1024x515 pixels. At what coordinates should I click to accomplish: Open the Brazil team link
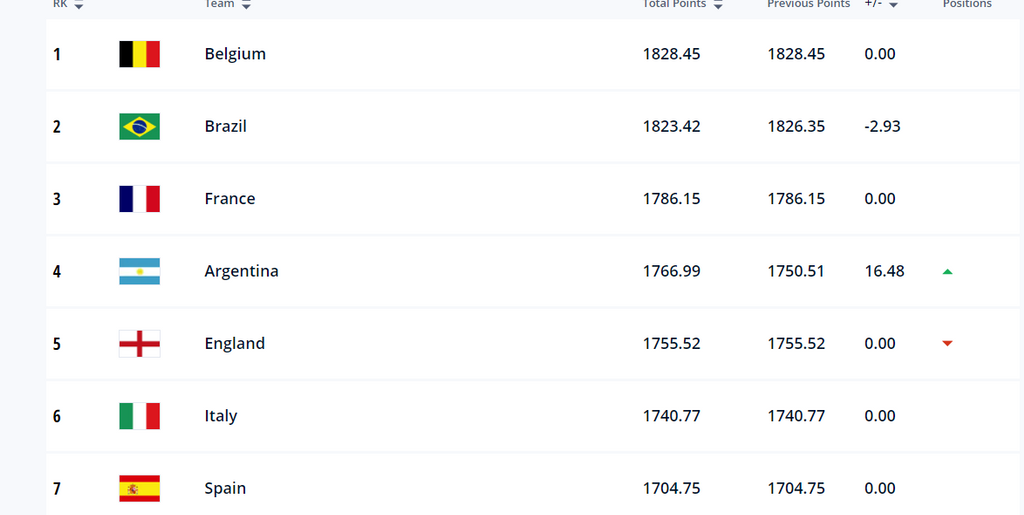coord(225,126)
